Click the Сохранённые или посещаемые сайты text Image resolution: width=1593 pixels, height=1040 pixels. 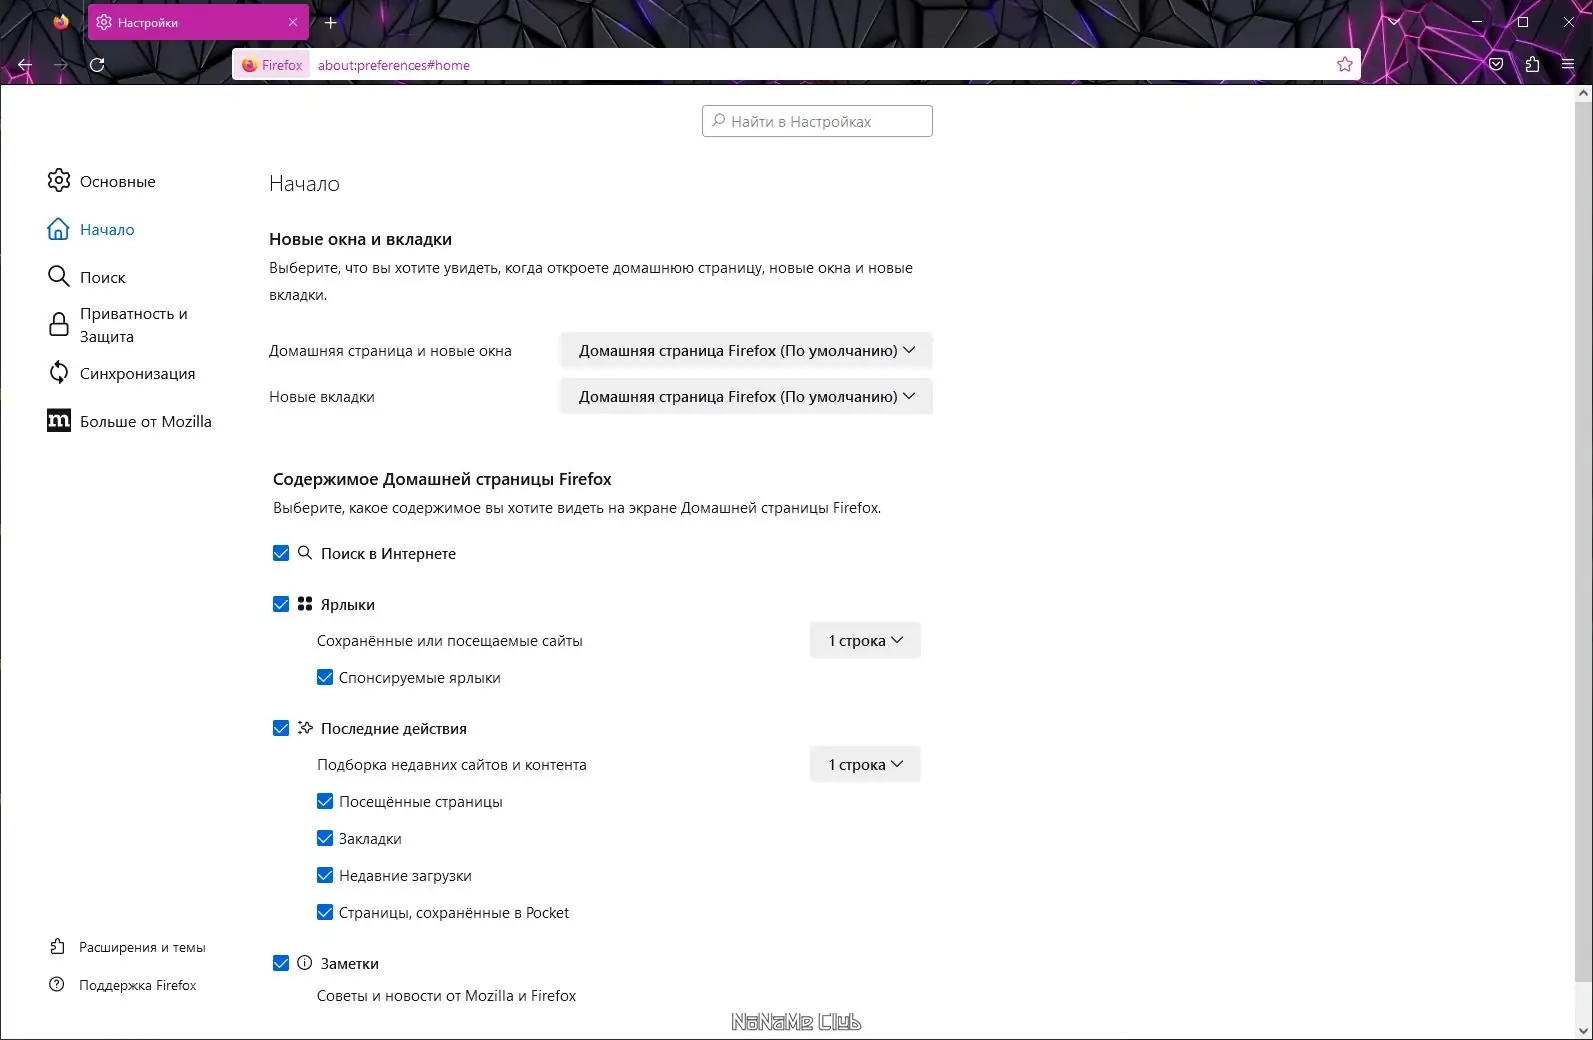449,641
